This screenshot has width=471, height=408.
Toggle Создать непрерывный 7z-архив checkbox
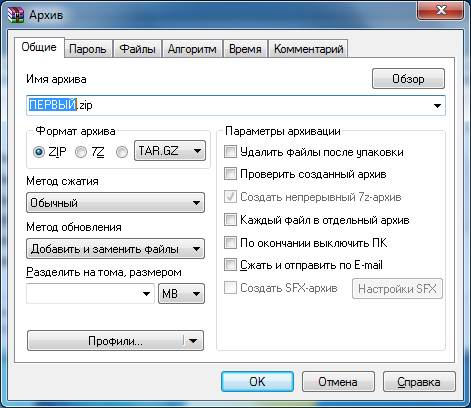230,197
